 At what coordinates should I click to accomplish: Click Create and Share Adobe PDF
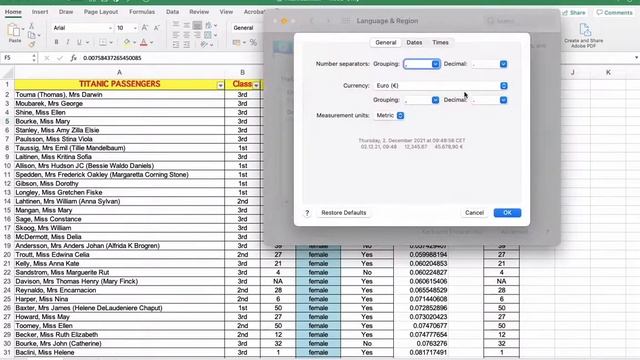coord(584,36)
